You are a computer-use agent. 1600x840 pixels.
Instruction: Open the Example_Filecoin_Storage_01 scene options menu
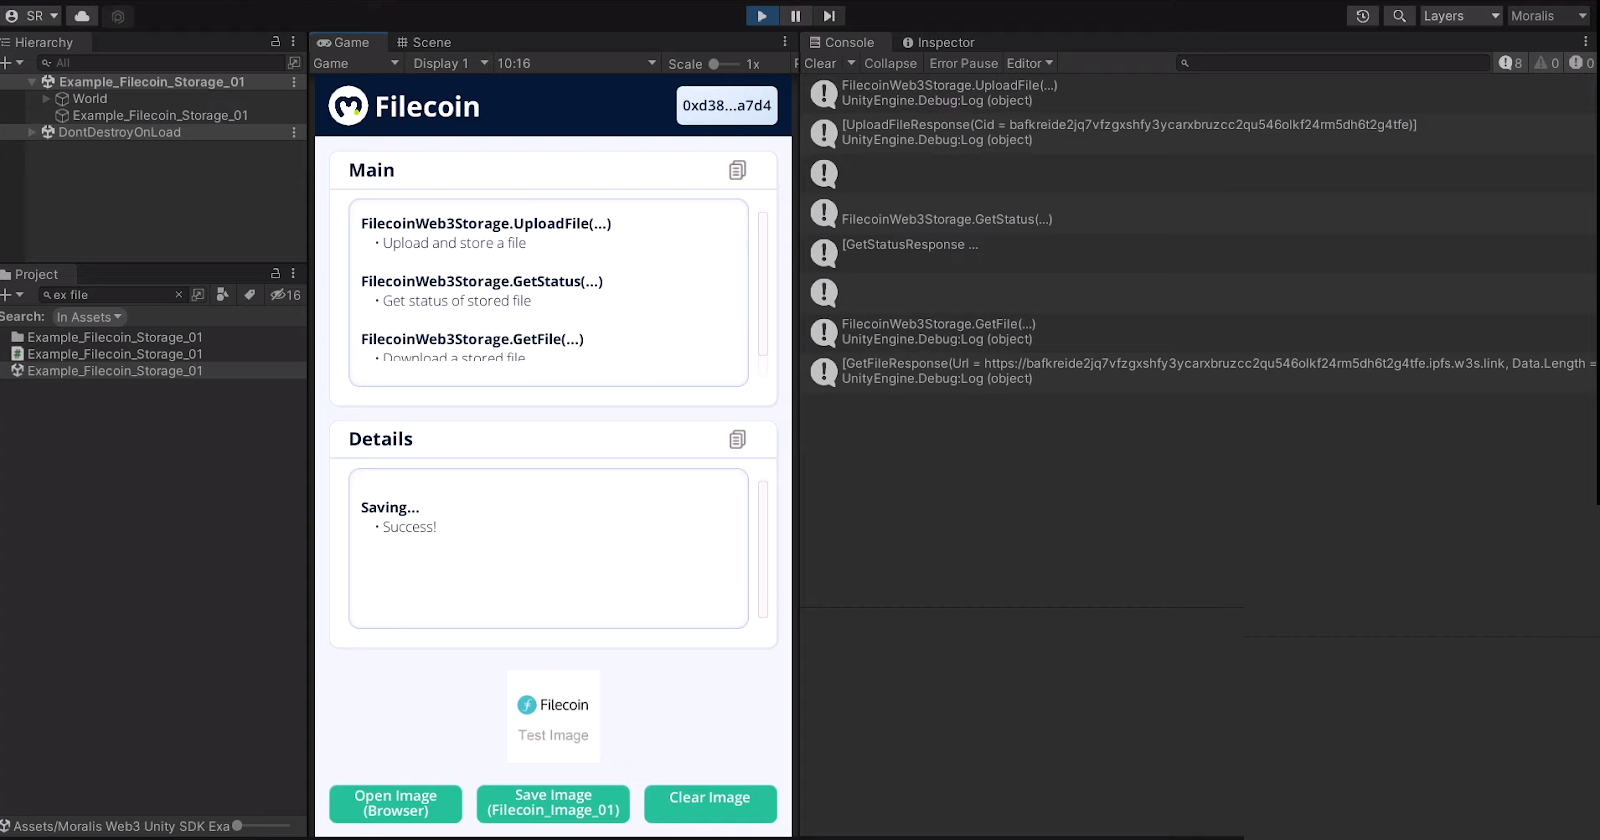[x=294, y=82]
